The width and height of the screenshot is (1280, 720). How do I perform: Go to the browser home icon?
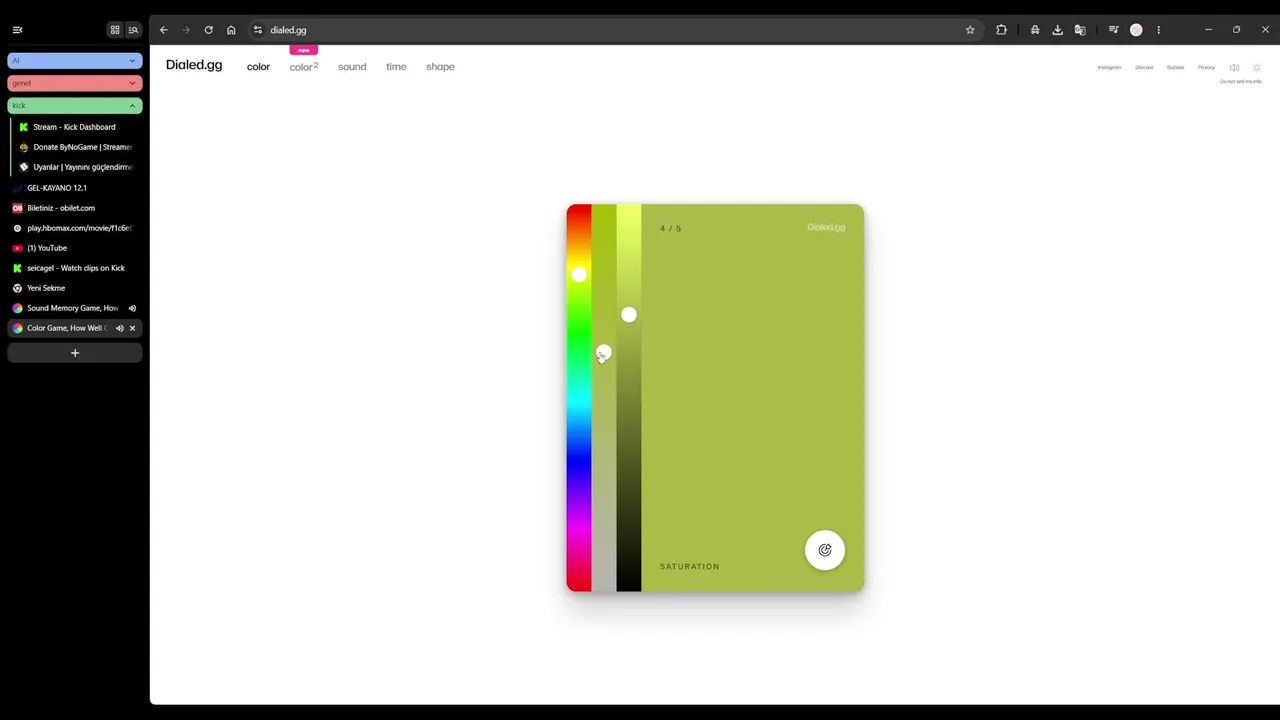point(231,30)
